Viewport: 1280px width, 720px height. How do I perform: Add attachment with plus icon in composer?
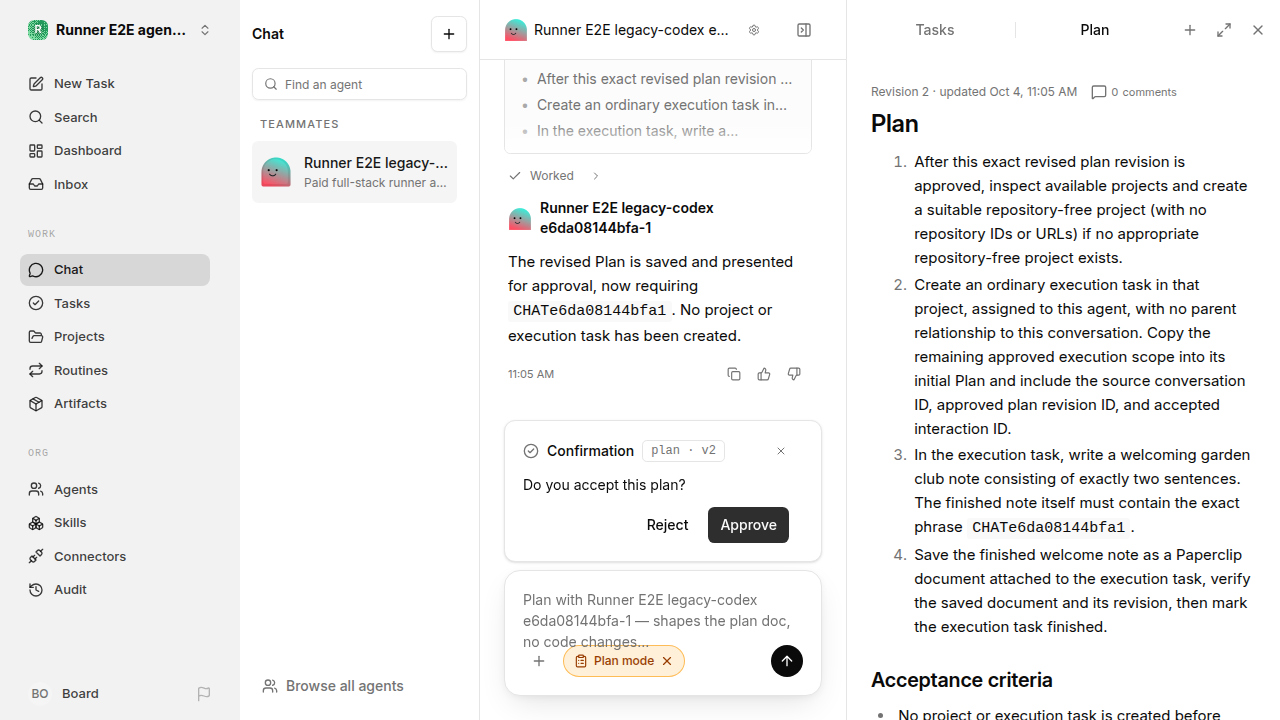539,661
